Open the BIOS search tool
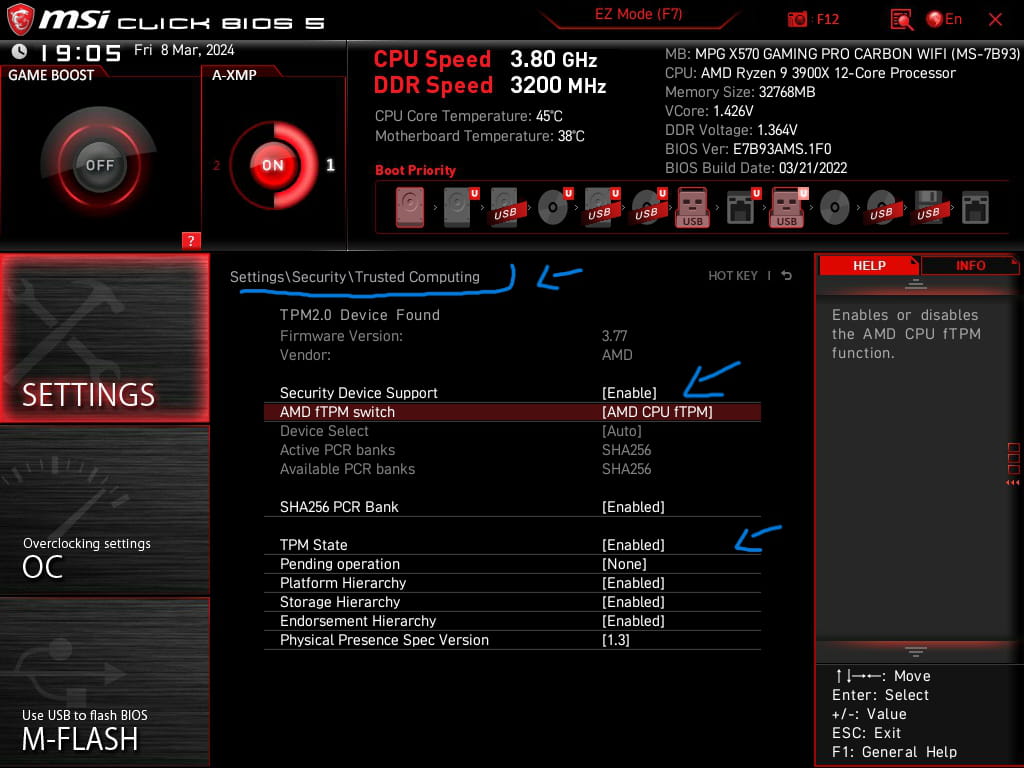The width and height of the screenshot is (1024, 768). [x=901, y=20]
